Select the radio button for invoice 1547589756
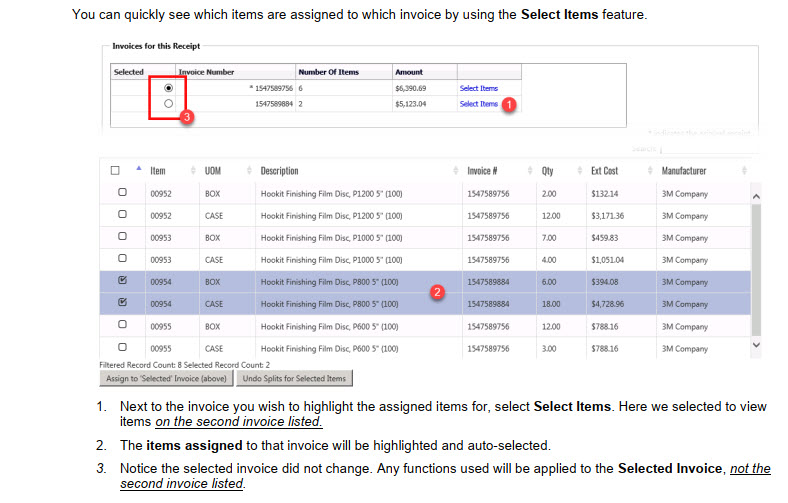The height and width of the screenshot is (503, 788). 167,88
